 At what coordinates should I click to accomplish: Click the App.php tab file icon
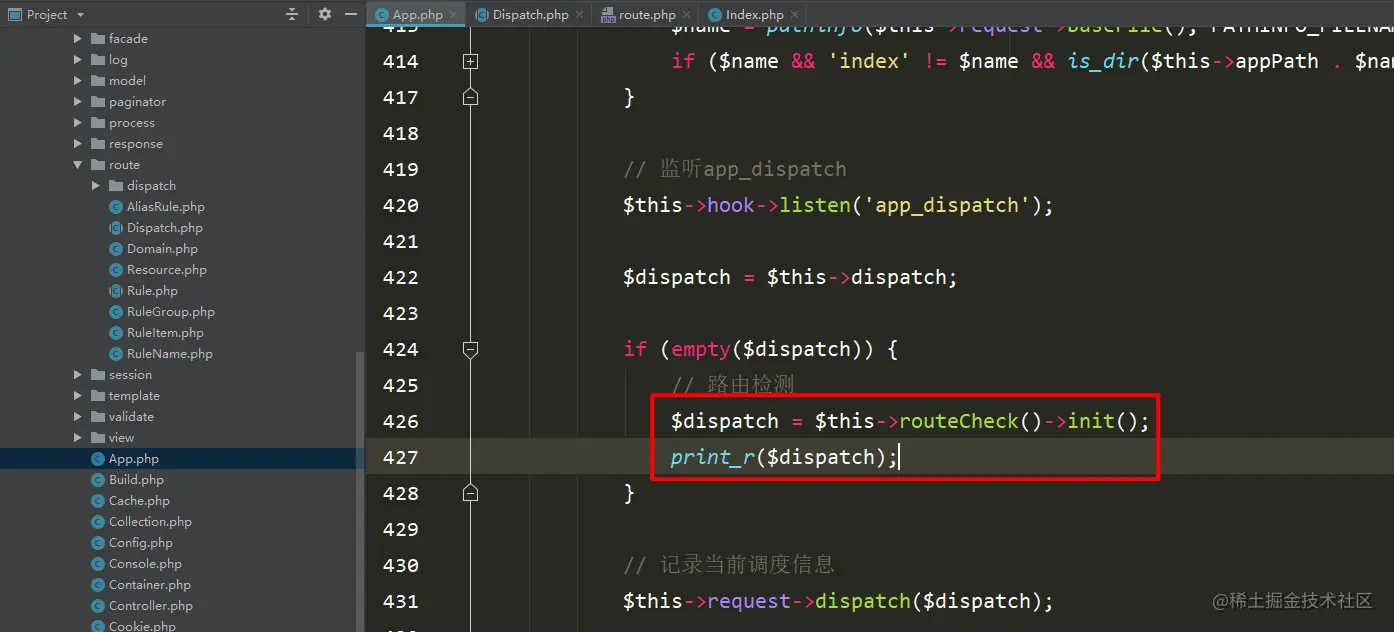point(382,15)
